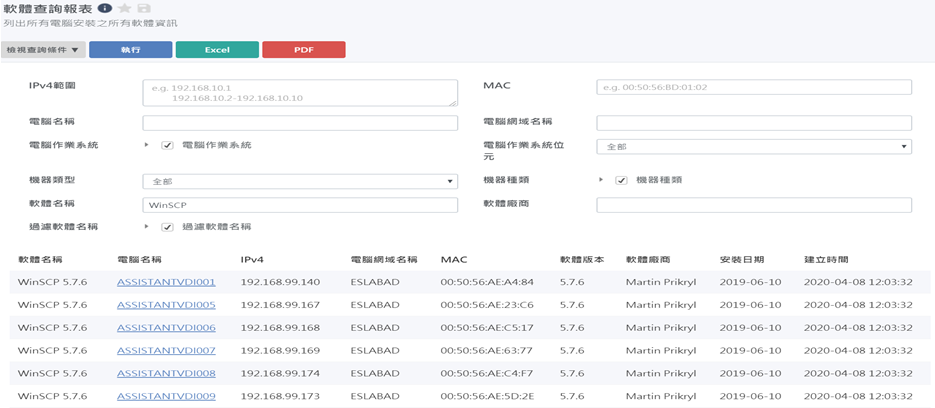Export the report as PDF

[304, 49]
